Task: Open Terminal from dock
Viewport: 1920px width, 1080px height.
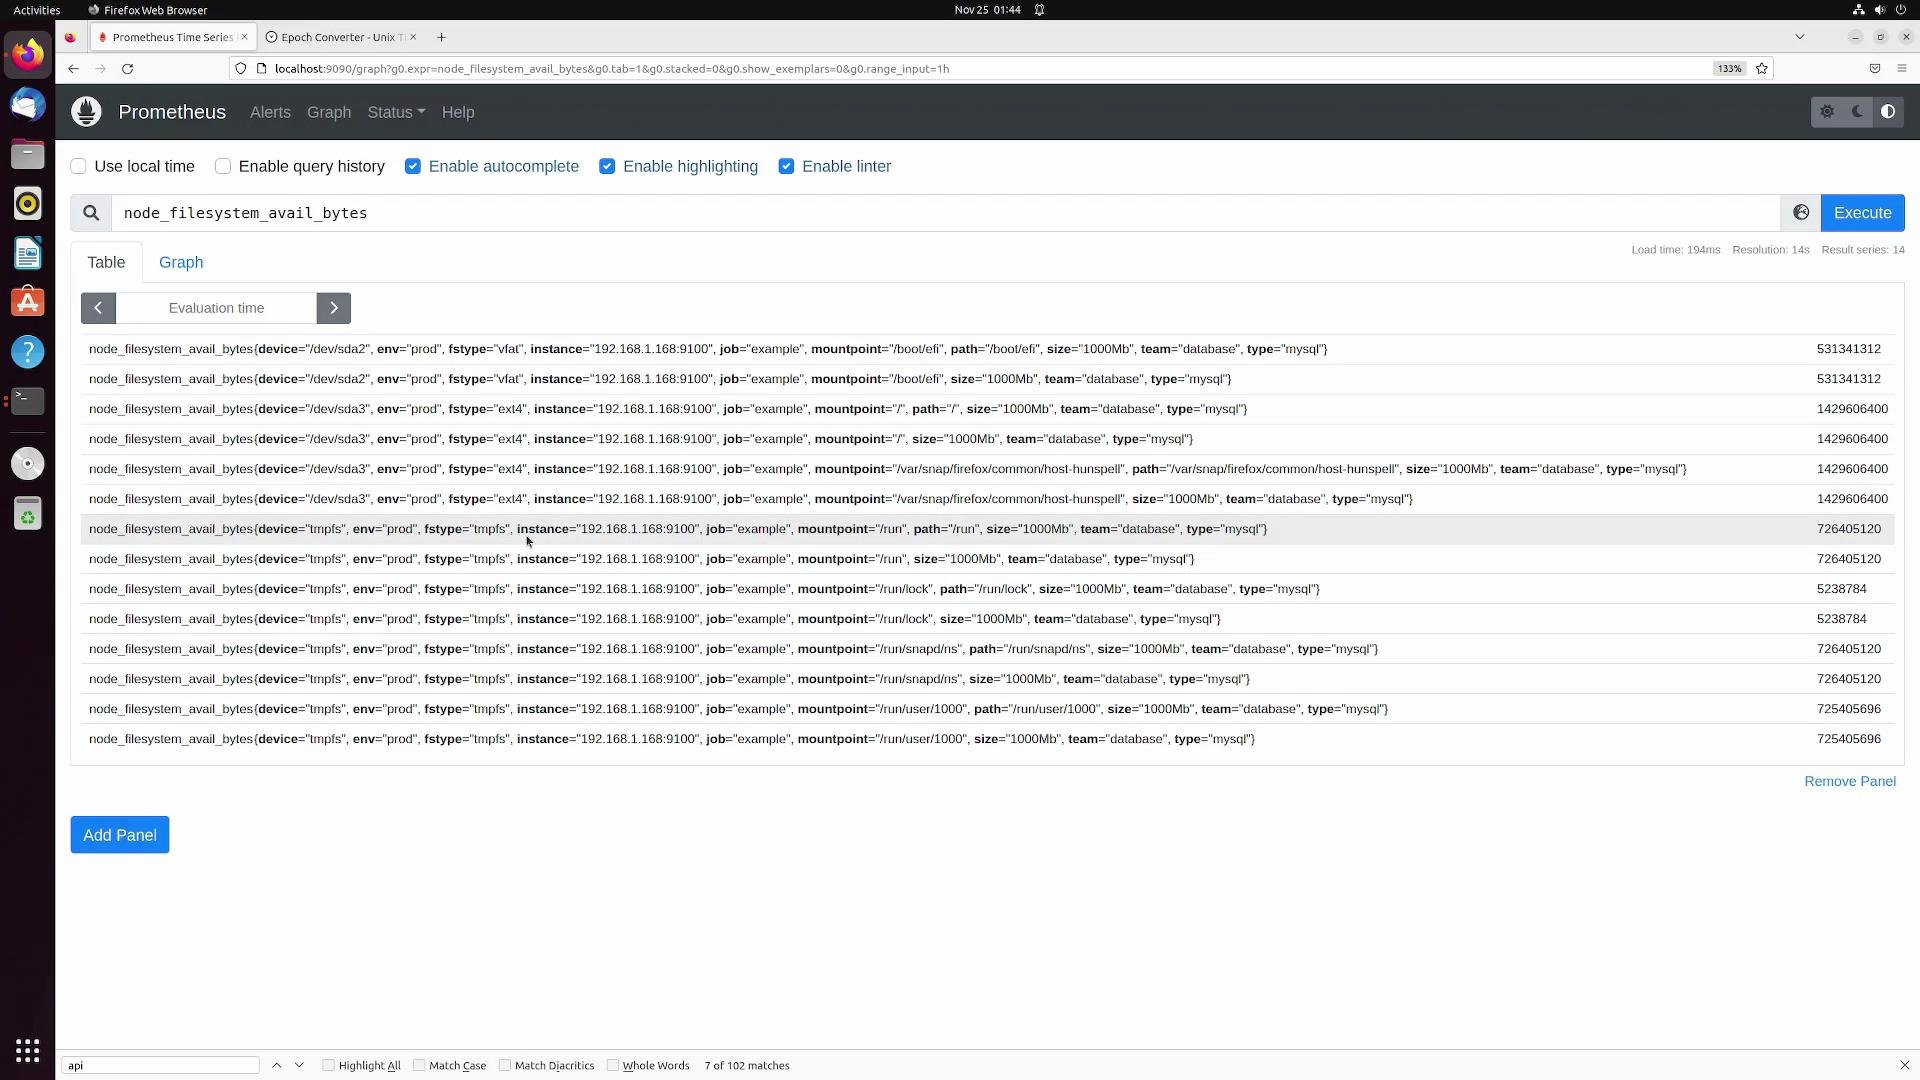Action: coord(28,401)
